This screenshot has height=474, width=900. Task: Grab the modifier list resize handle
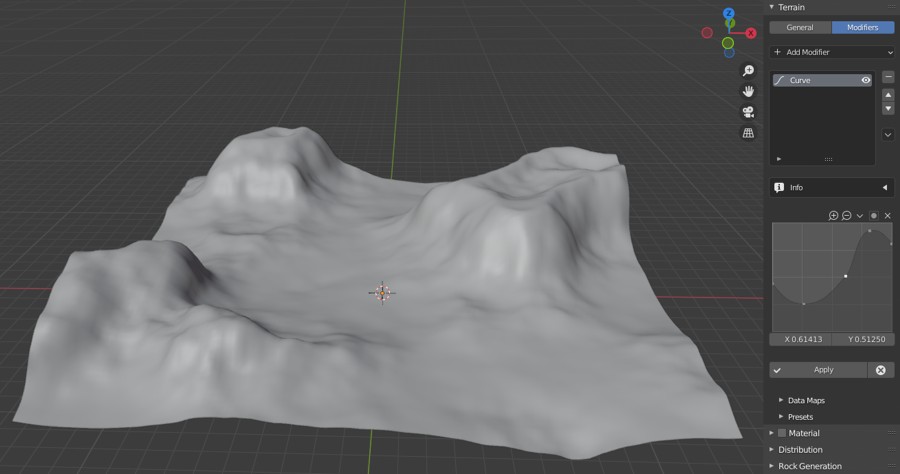tap(828, 160)
